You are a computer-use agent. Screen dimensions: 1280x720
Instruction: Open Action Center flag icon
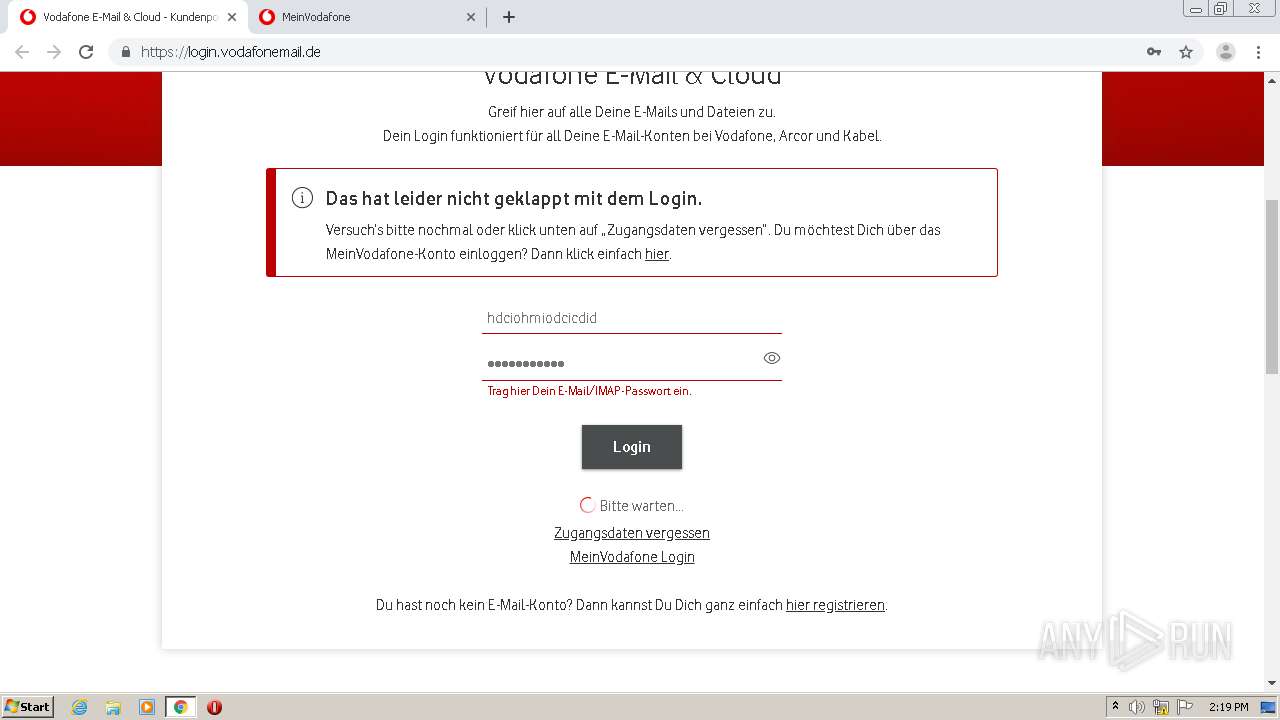point(1184,707)
